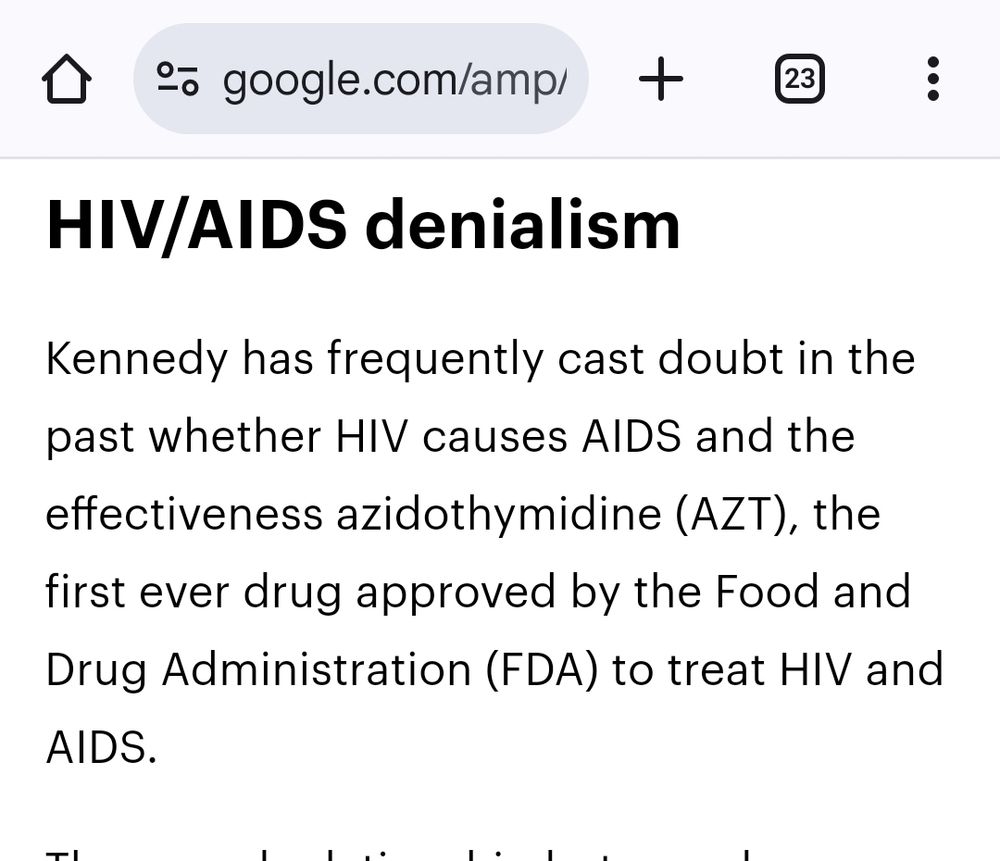The image size is (1000, 861).
Task: Click the (FDA) abbreviation in paragraph
Action: [x=541, y=670]
